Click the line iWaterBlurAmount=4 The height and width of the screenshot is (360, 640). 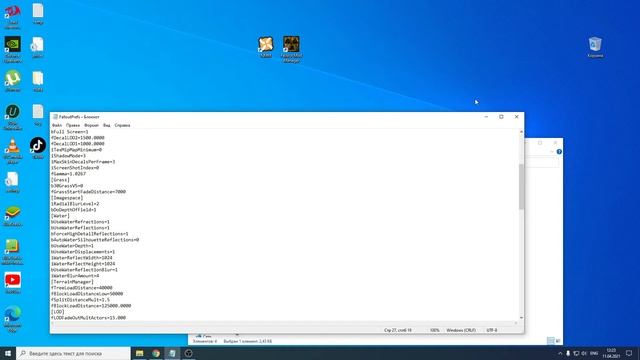(75, 276)
